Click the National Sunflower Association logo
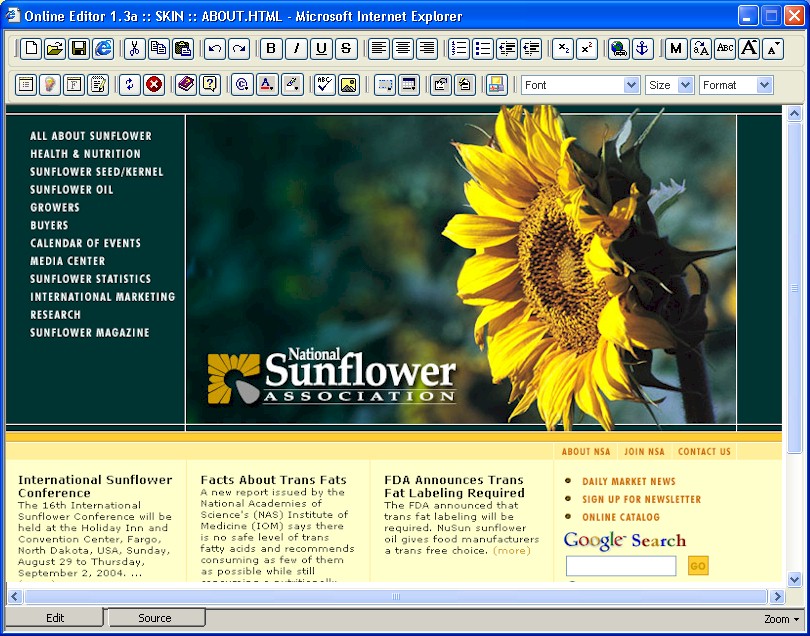 [332, 376]
